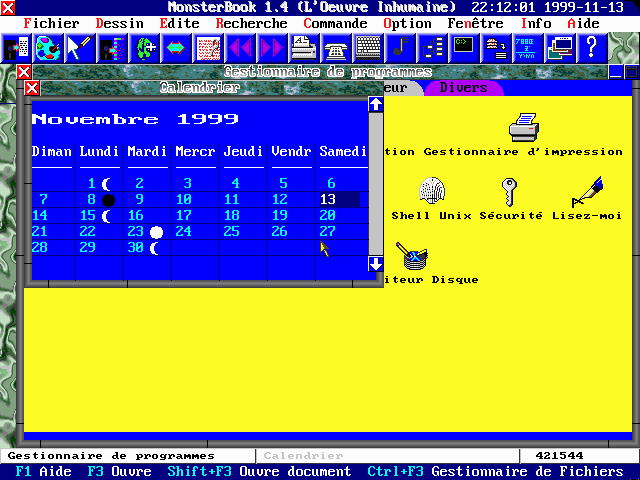Open the Lisez-moi quill icon
This screenshot has height=480, width=640.
(587, 192)
